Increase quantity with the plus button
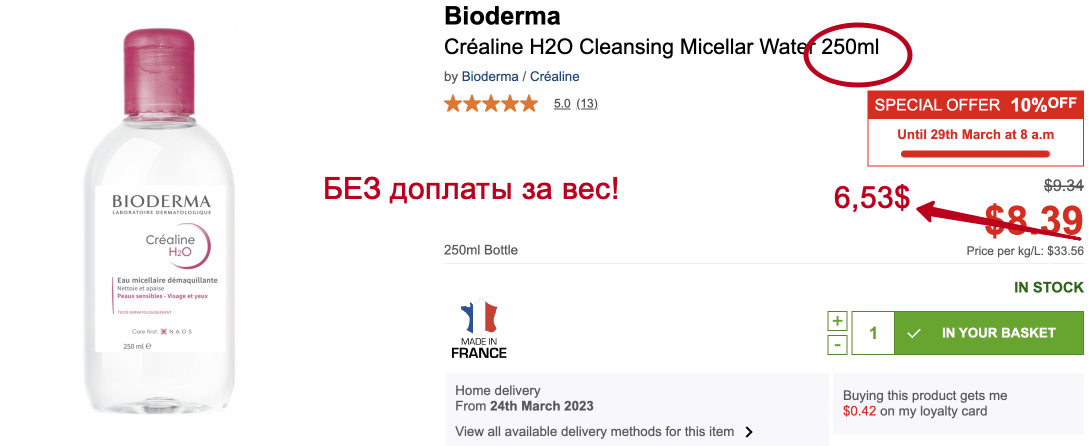1090x446 pixels. tap(837, 321)
